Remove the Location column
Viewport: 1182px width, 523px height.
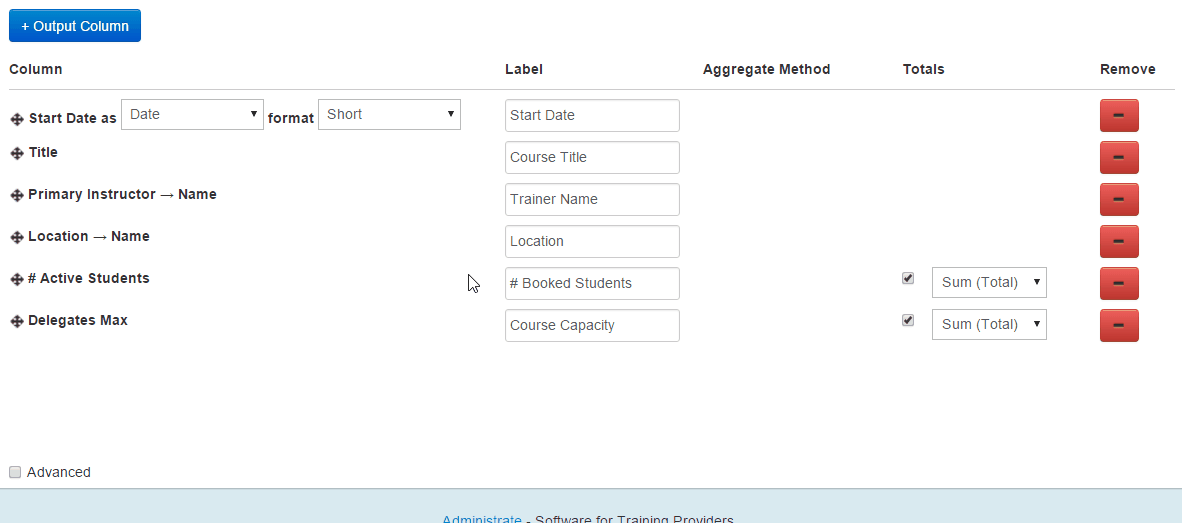tap(1119, 242)
